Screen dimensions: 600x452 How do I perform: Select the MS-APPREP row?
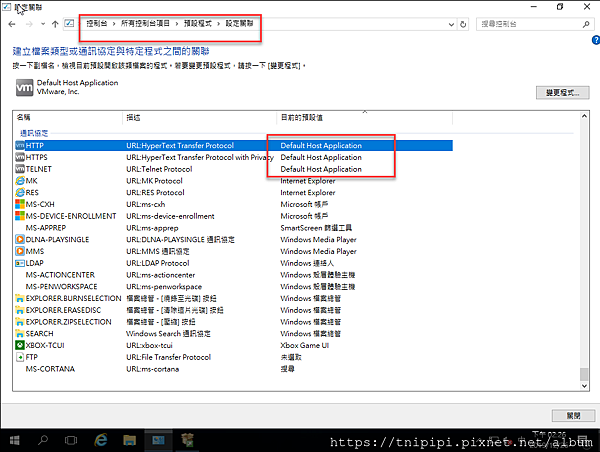[233, 228]
